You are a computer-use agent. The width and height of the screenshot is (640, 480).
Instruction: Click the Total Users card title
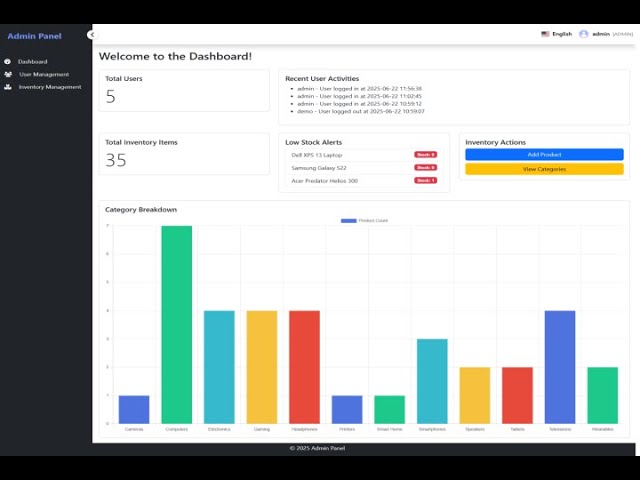point(124,78)
